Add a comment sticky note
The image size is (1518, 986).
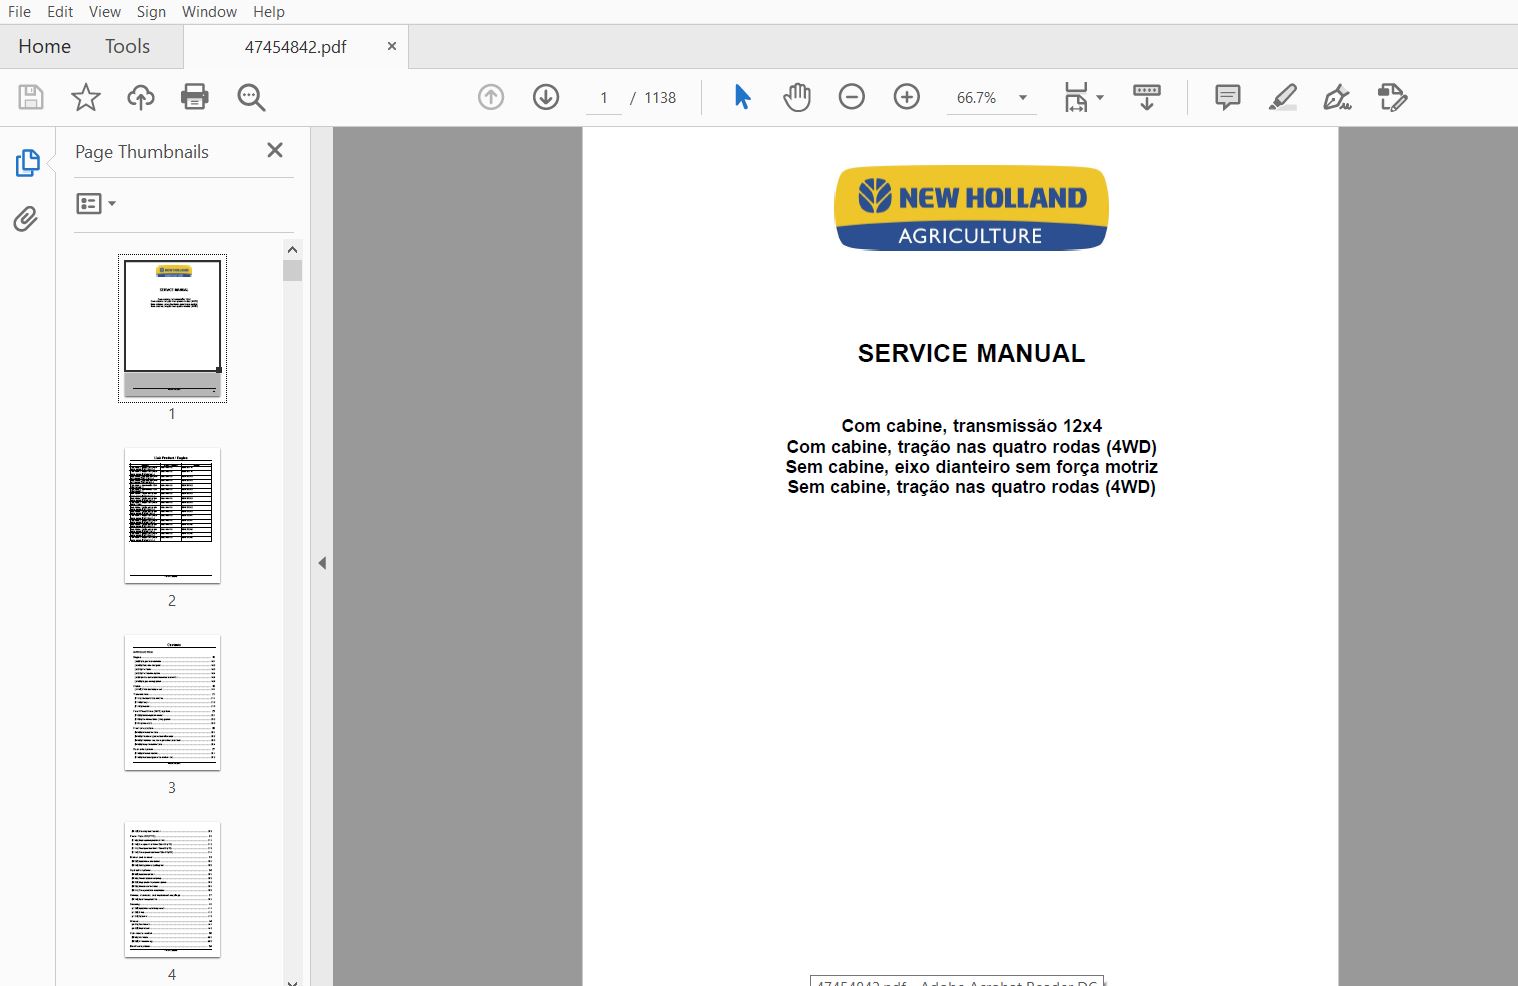tap(1228, 97)
